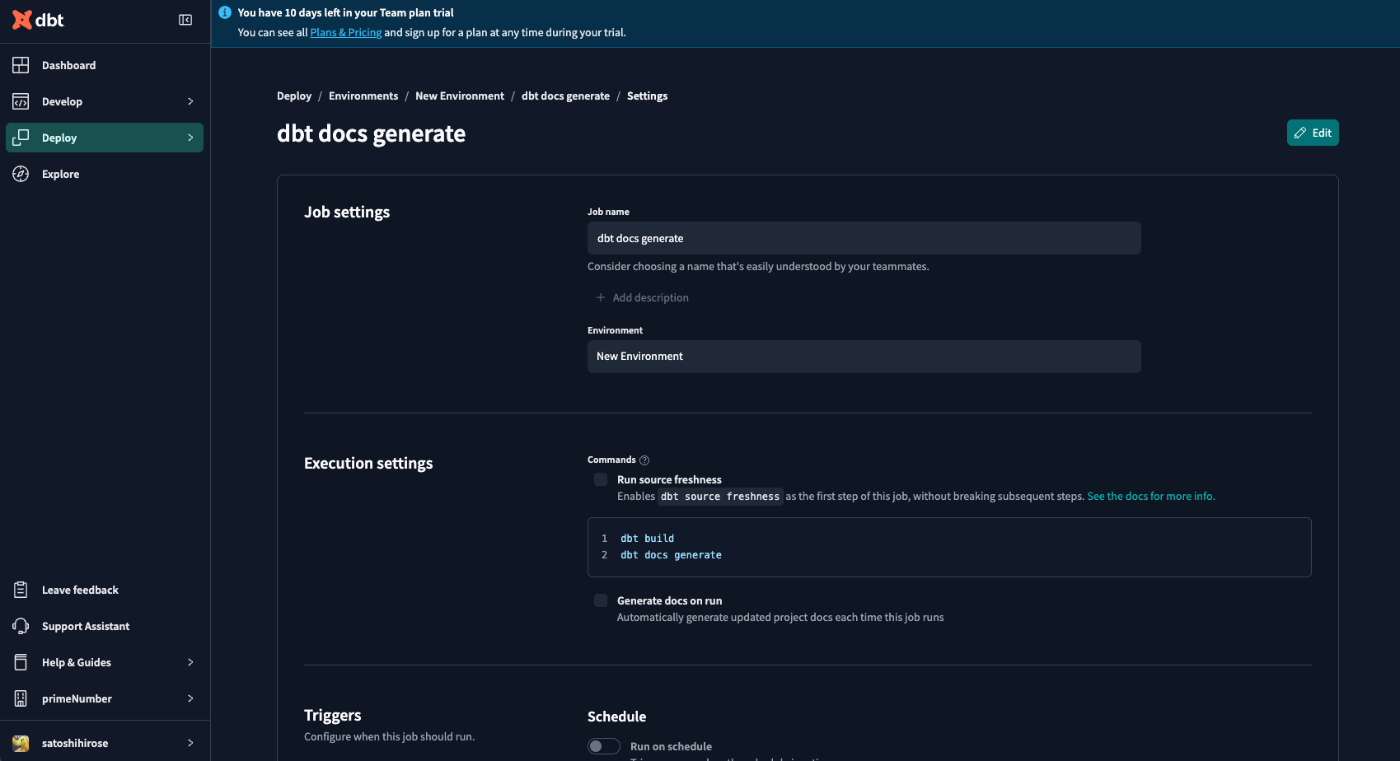Click the Commands help question-mark icon
The image size is (1400, 761).
[x=644, y=460]
